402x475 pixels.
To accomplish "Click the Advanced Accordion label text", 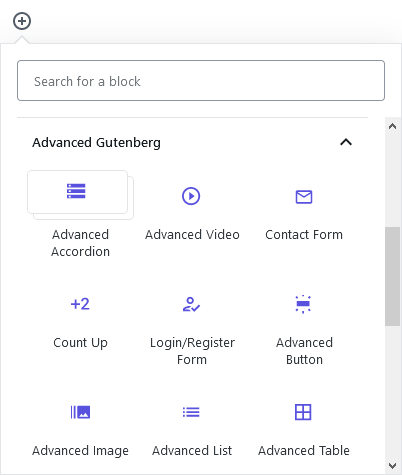I will [x=80, y=243].
